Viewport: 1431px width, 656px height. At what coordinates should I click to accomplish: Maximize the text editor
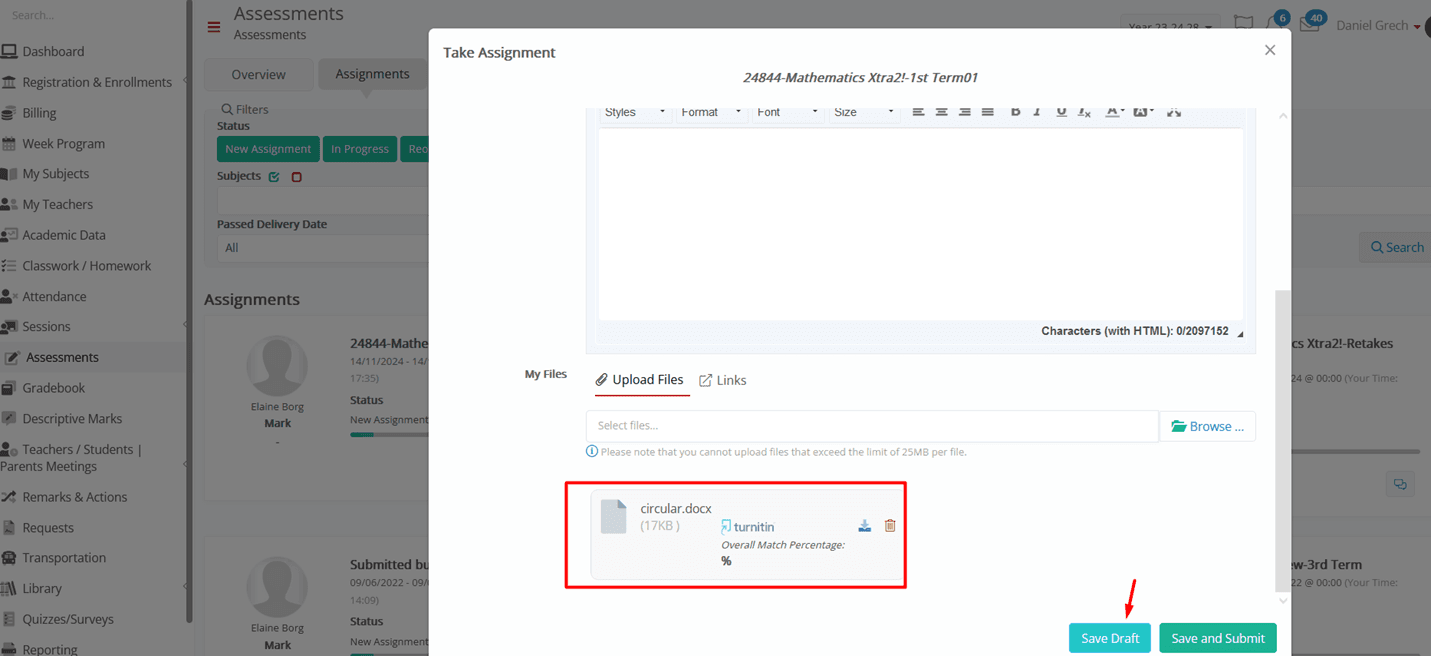(x=1174, y=112)
